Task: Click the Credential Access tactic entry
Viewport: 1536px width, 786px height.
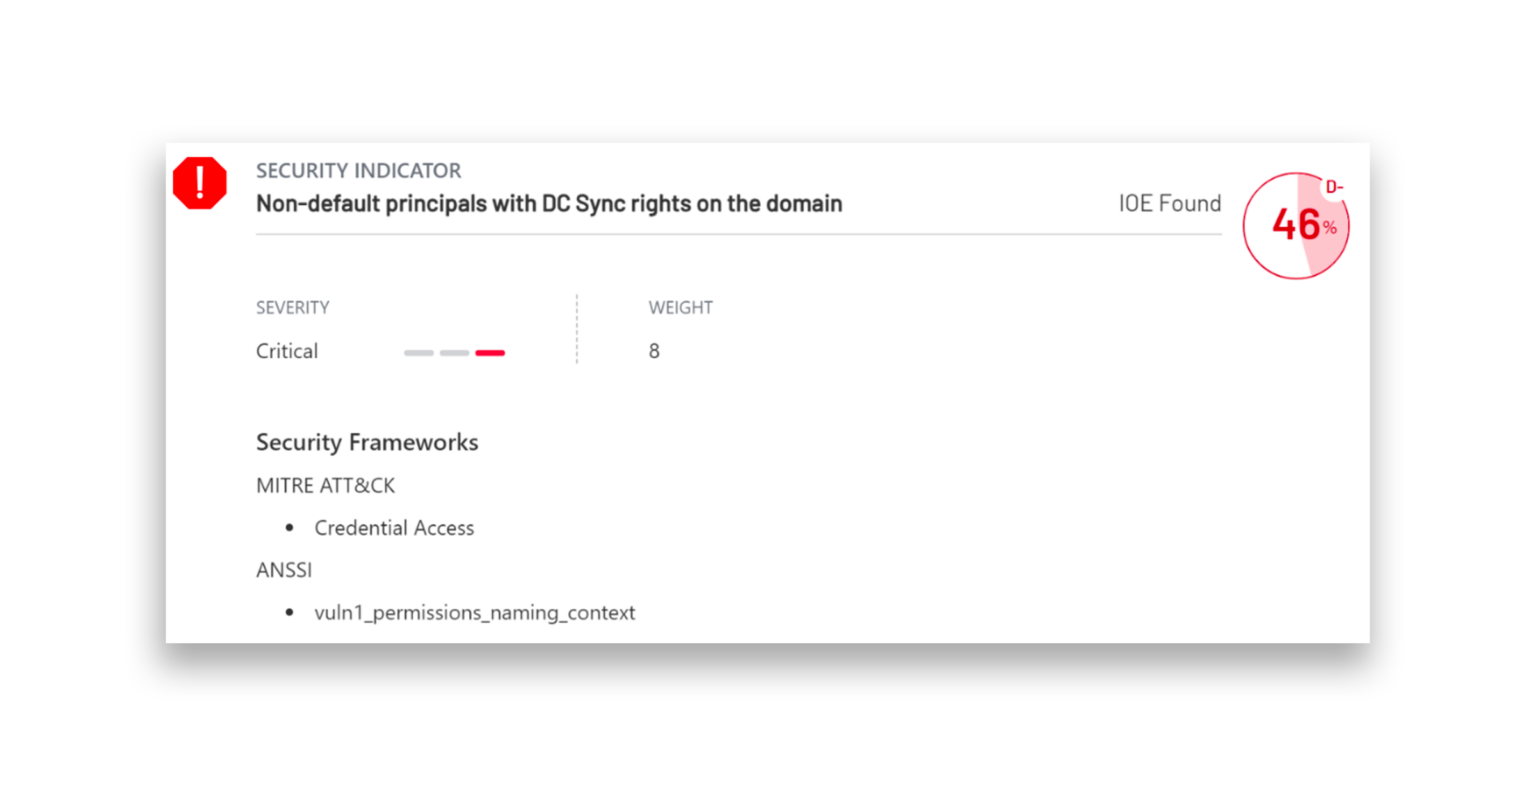Action: point(394,528)
